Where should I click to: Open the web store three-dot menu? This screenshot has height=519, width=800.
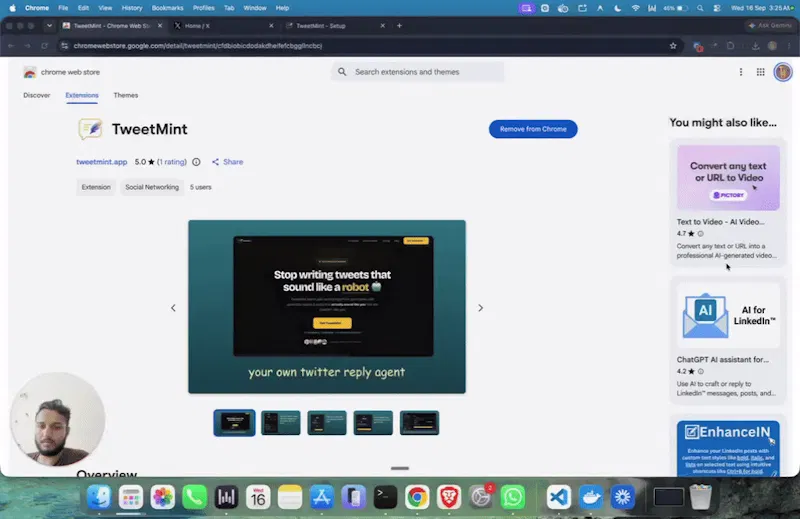pos(741,72)
